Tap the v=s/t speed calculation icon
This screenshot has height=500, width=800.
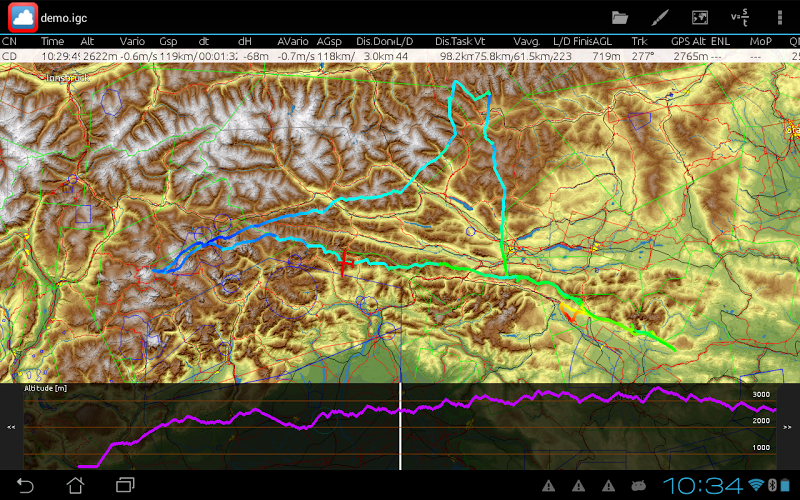[739, 17]
